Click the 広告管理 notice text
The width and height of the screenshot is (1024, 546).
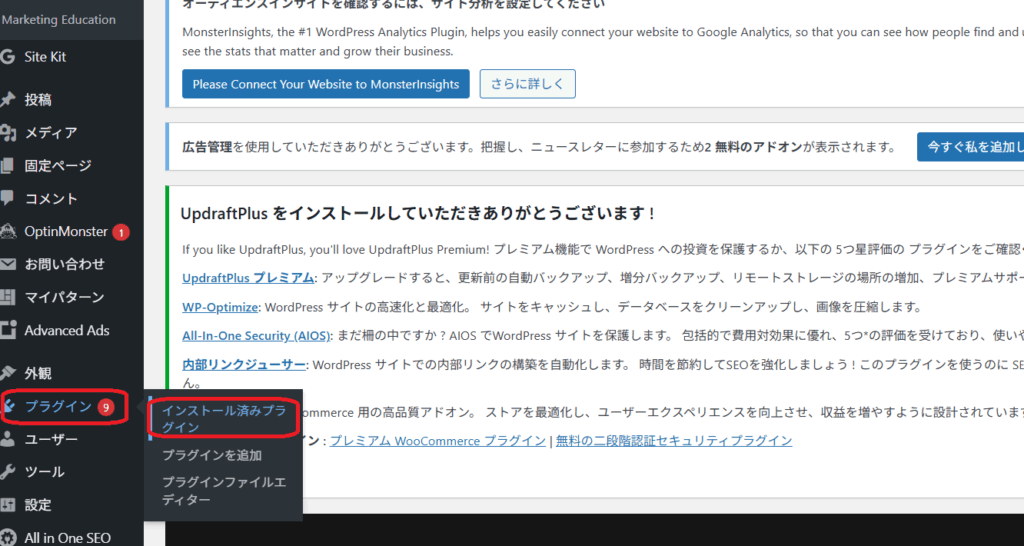point(539,147)
